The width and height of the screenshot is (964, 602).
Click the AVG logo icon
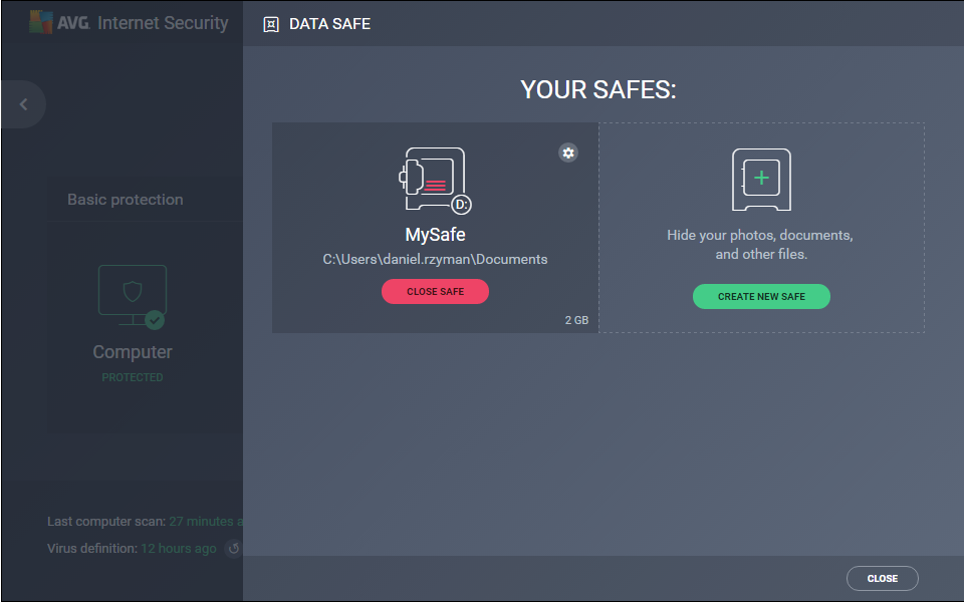[41, 22]
